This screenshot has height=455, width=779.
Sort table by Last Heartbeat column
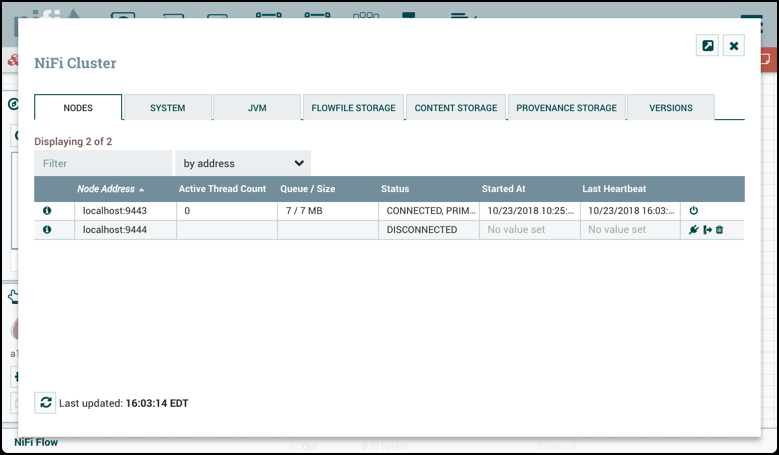pos(615,189)
